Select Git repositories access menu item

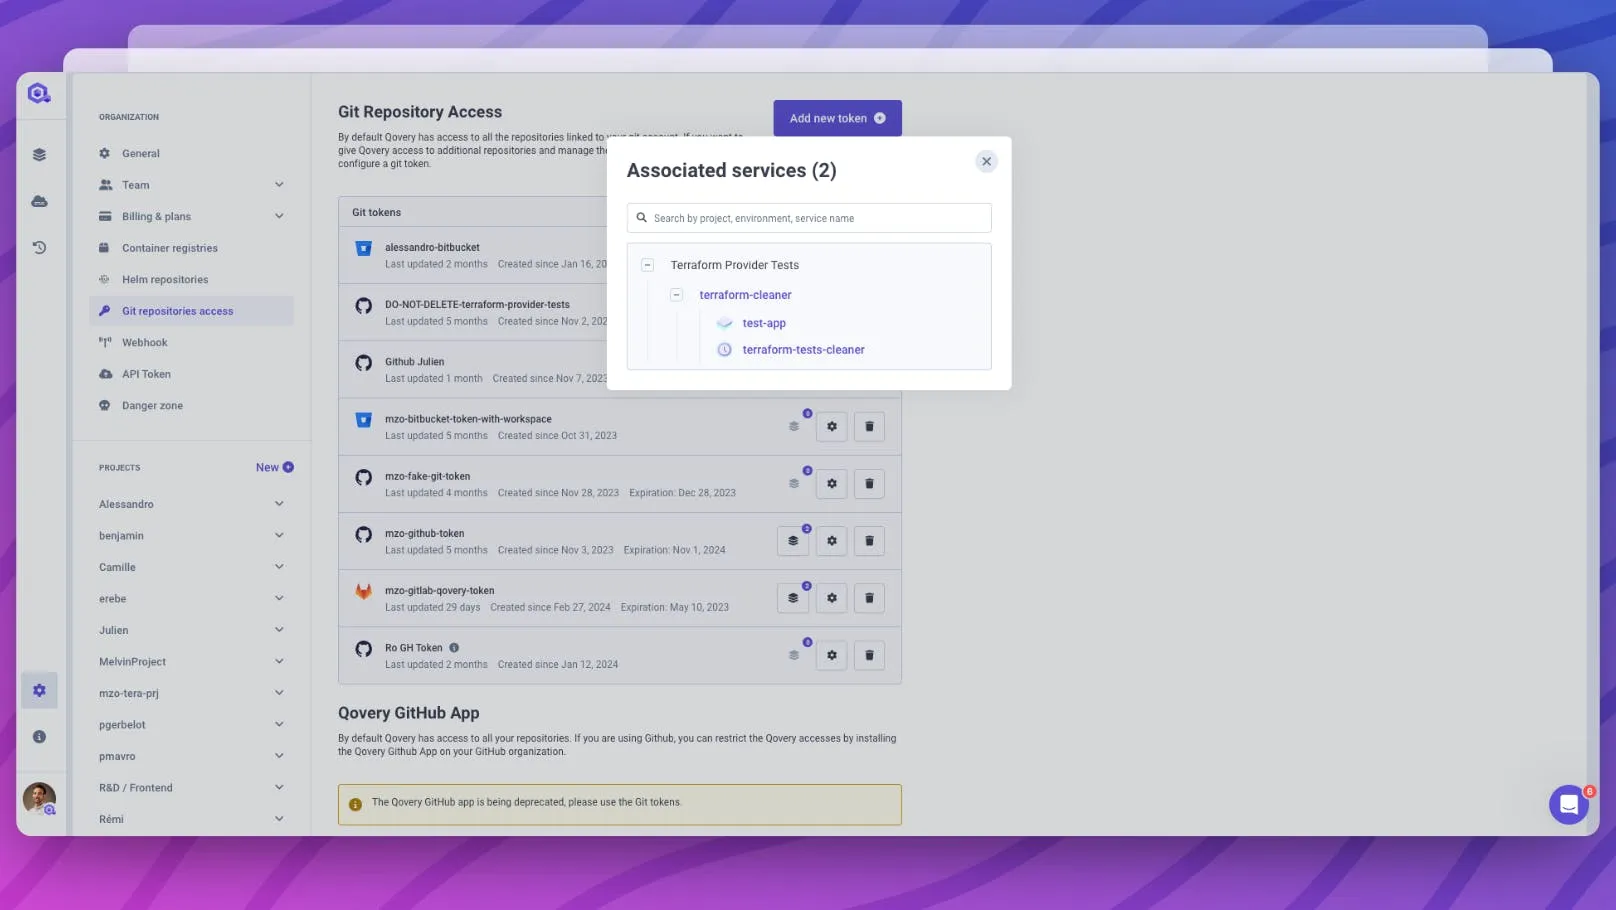[x=191, y=311]
